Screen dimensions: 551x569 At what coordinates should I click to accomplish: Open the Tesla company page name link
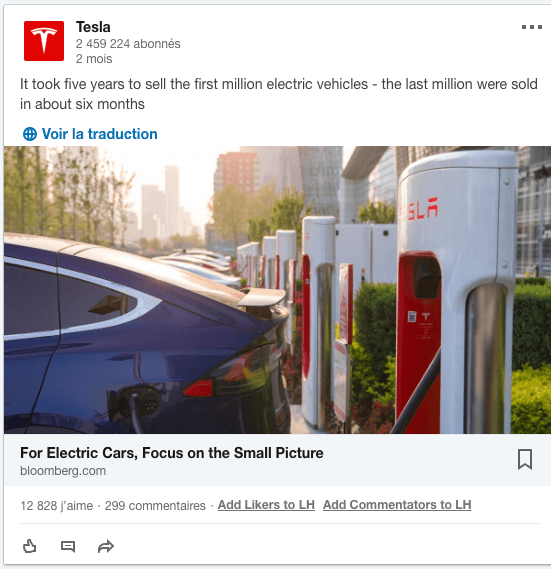93,27
